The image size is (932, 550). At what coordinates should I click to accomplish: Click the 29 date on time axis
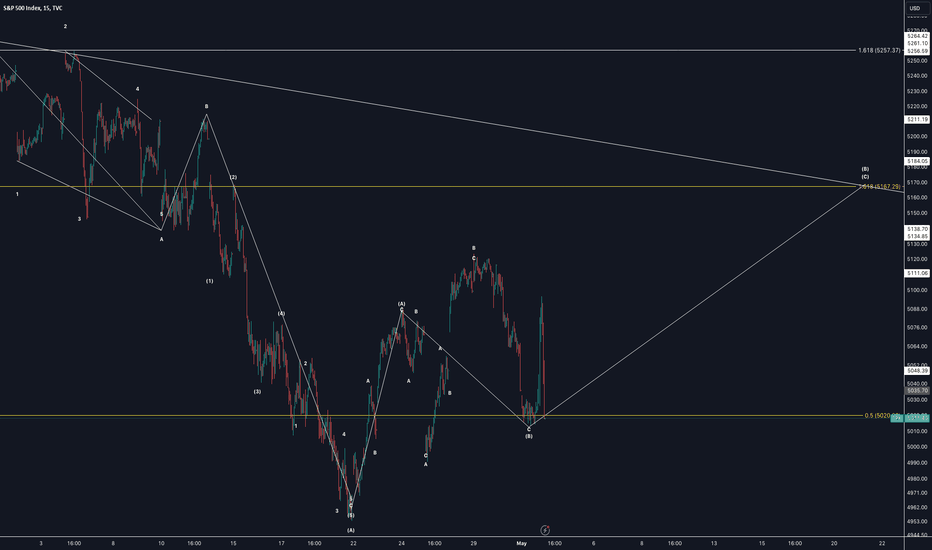pos(474,543)
